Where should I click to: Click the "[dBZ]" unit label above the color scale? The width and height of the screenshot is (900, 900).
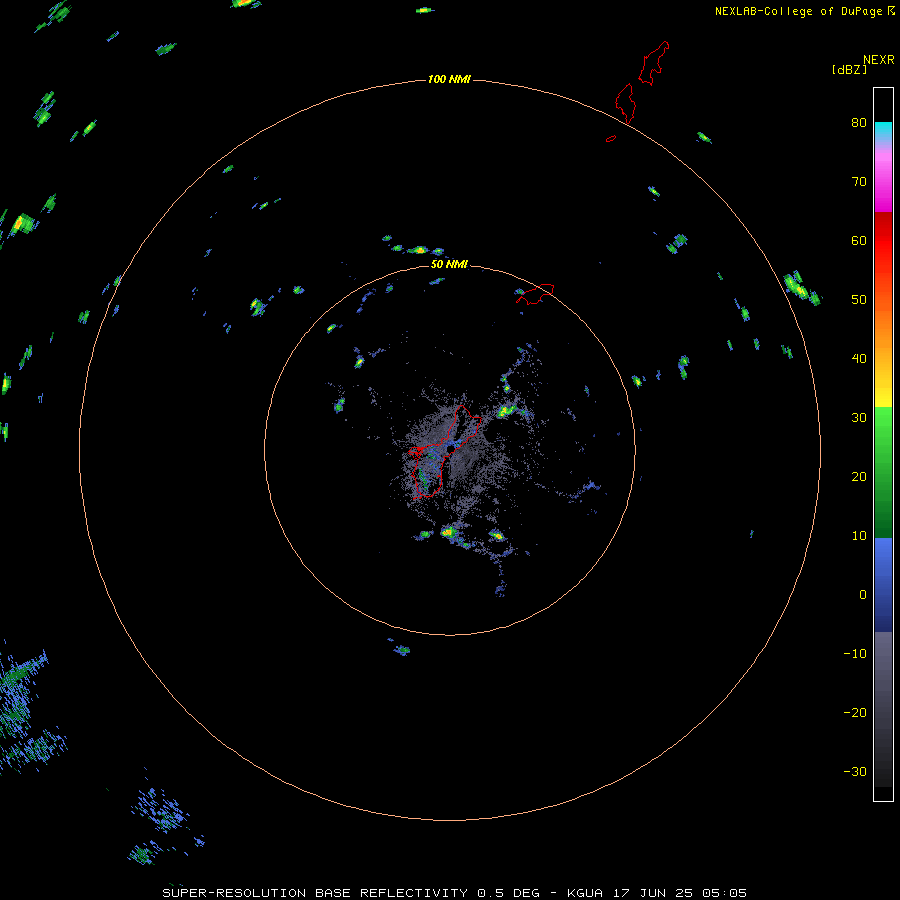[x=849, y=70]
